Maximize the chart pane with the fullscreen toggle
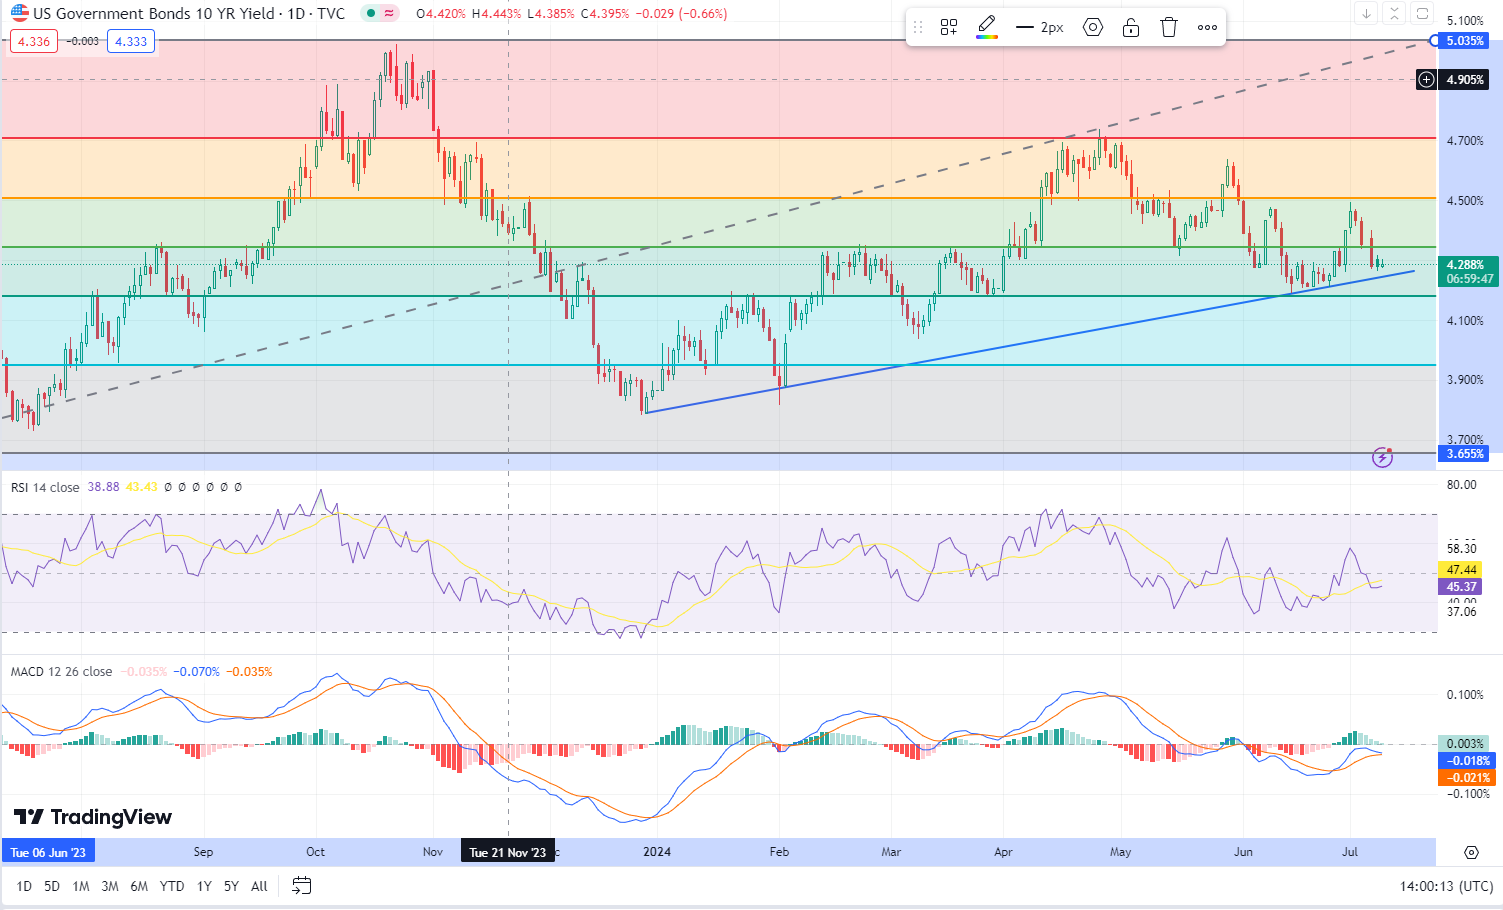Screen dimensions: 1503x910 point(1423,13)
